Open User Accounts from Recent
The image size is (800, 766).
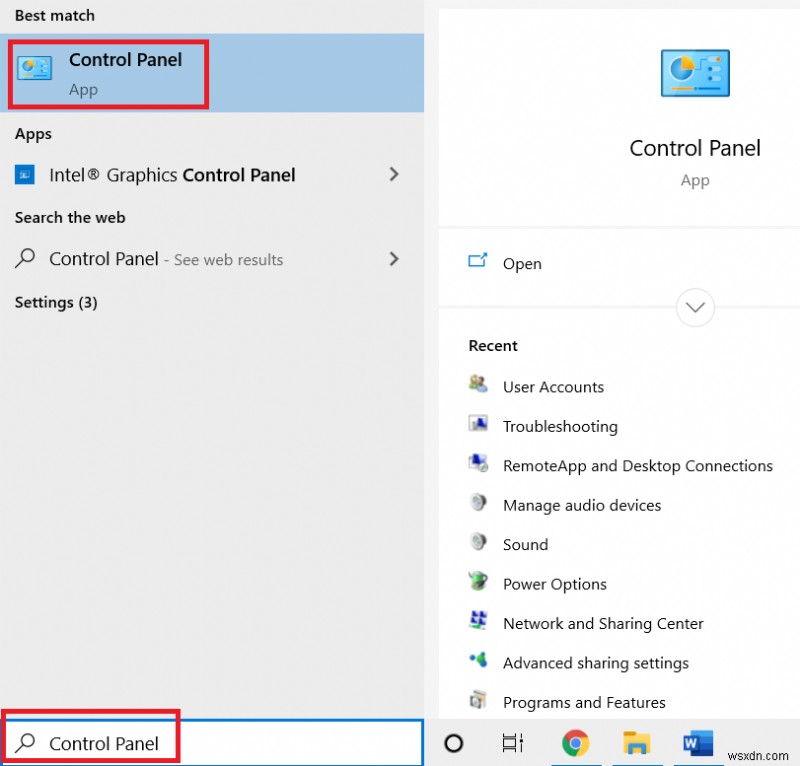(x=553, y=387)
